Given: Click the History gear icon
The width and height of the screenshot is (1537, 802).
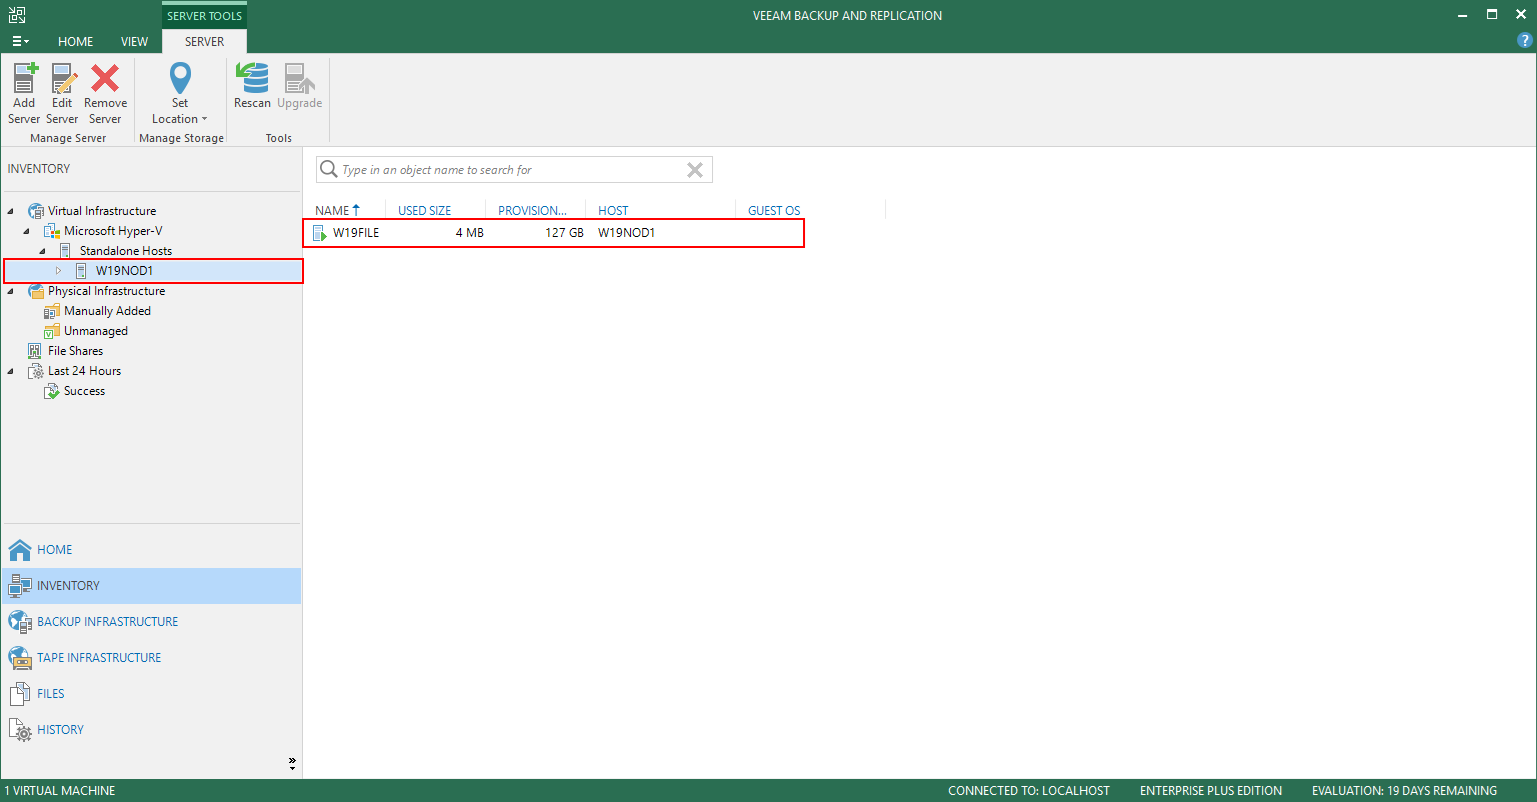Looking at the screenshot, I should pos(20,730).
